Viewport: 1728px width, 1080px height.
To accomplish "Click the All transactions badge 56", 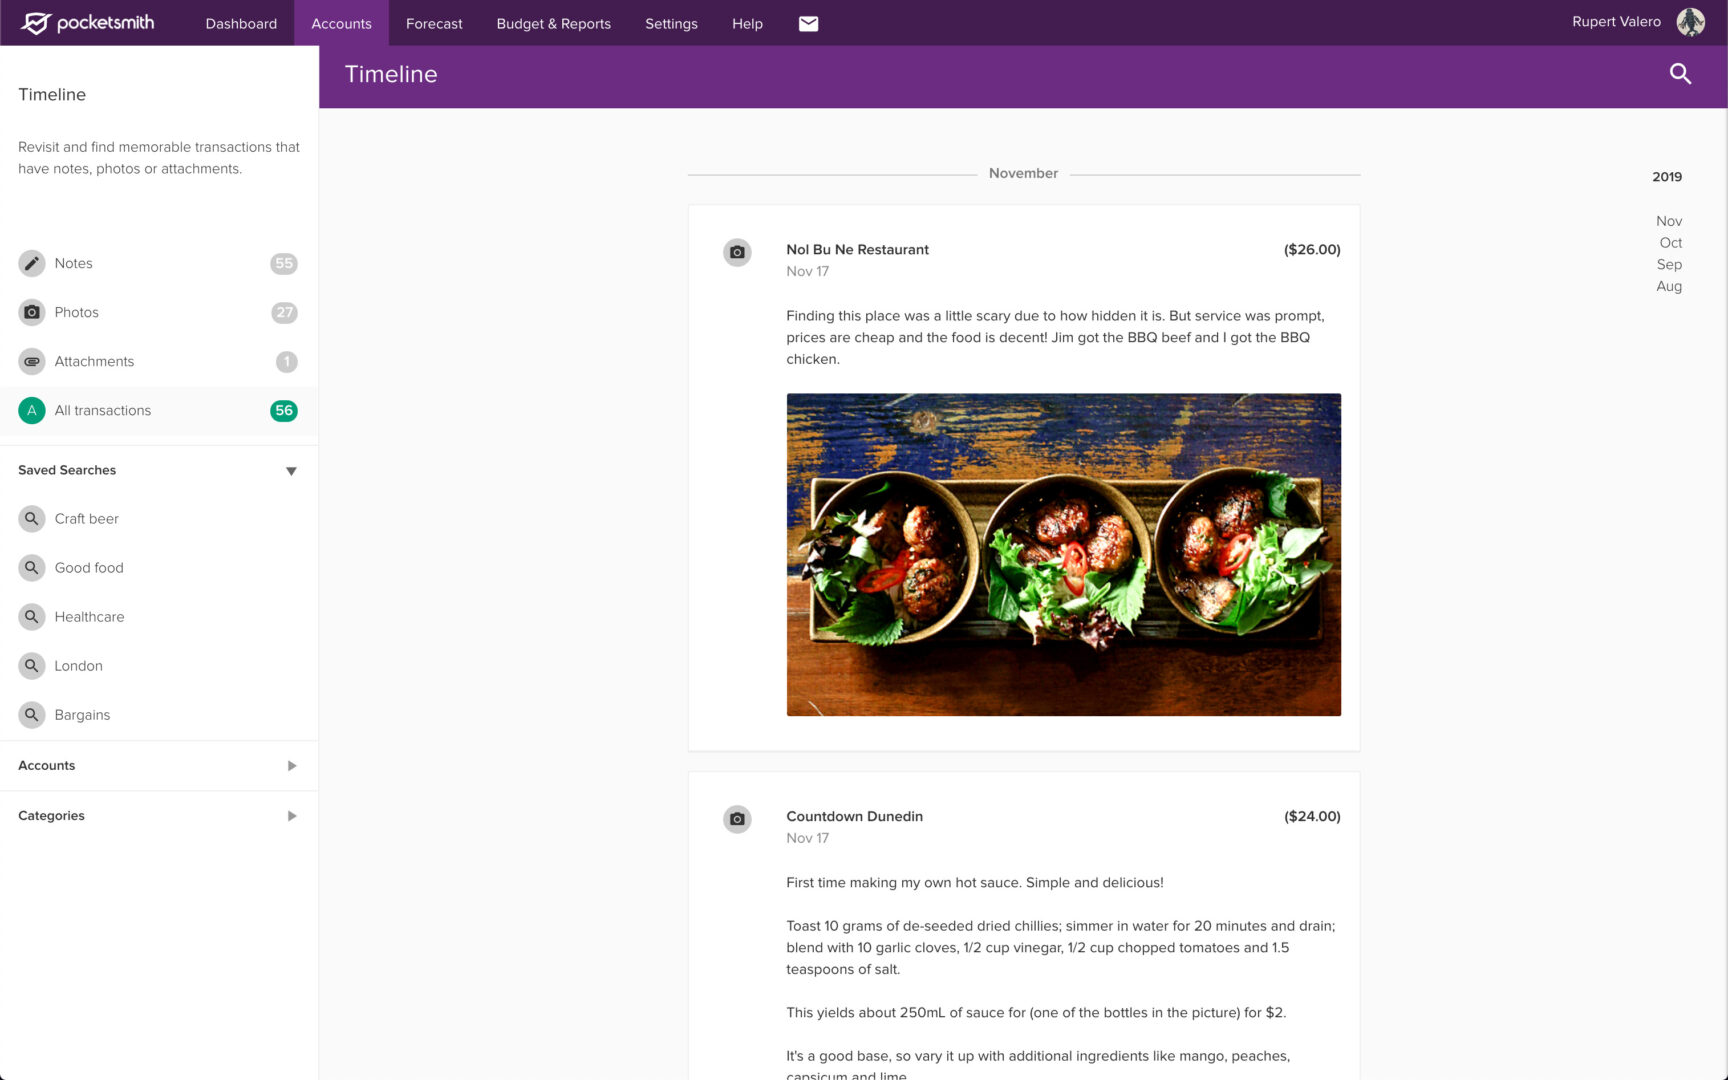I will click(284, 411).
